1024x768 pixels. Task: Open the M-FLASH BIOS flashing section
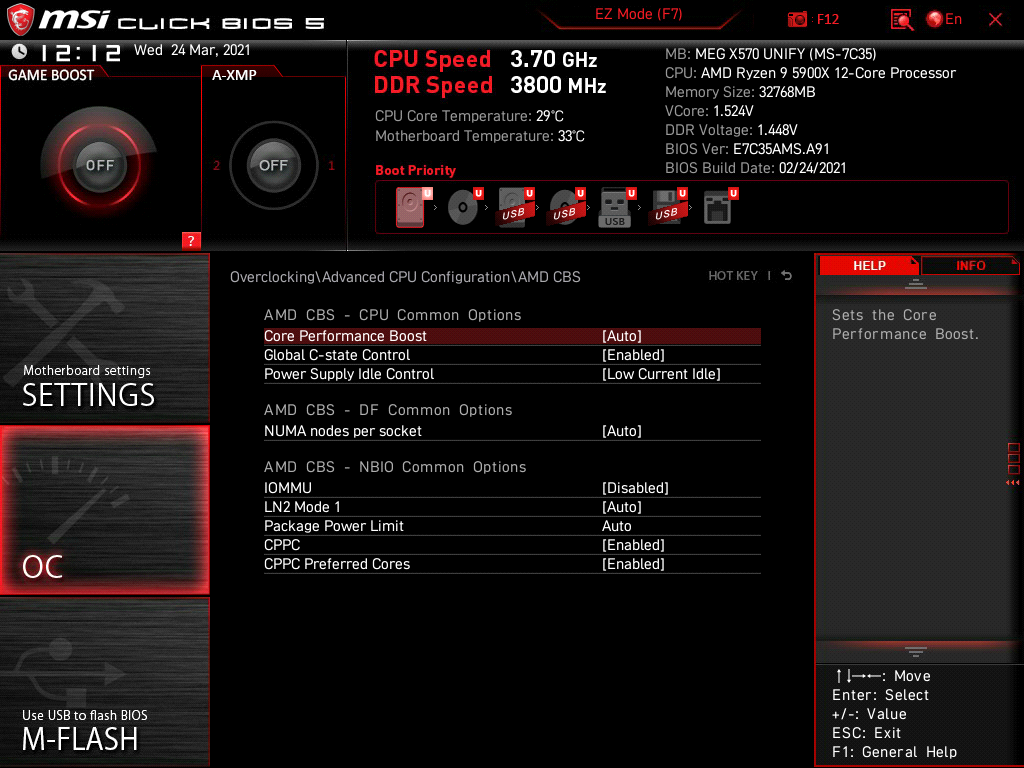[x=104, y=682]
